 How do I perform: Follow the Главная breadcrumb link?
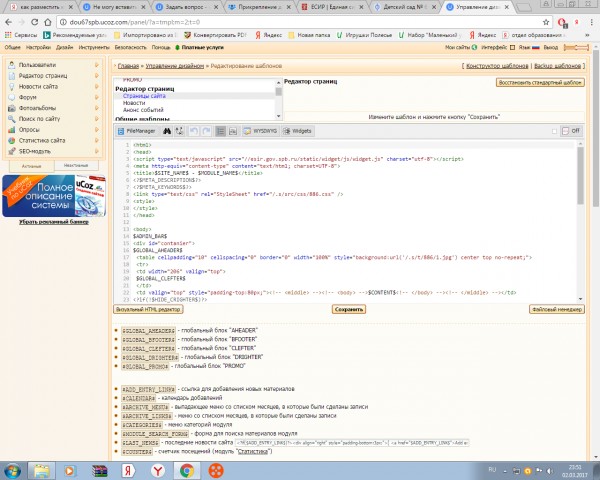[x=128, y=66]
